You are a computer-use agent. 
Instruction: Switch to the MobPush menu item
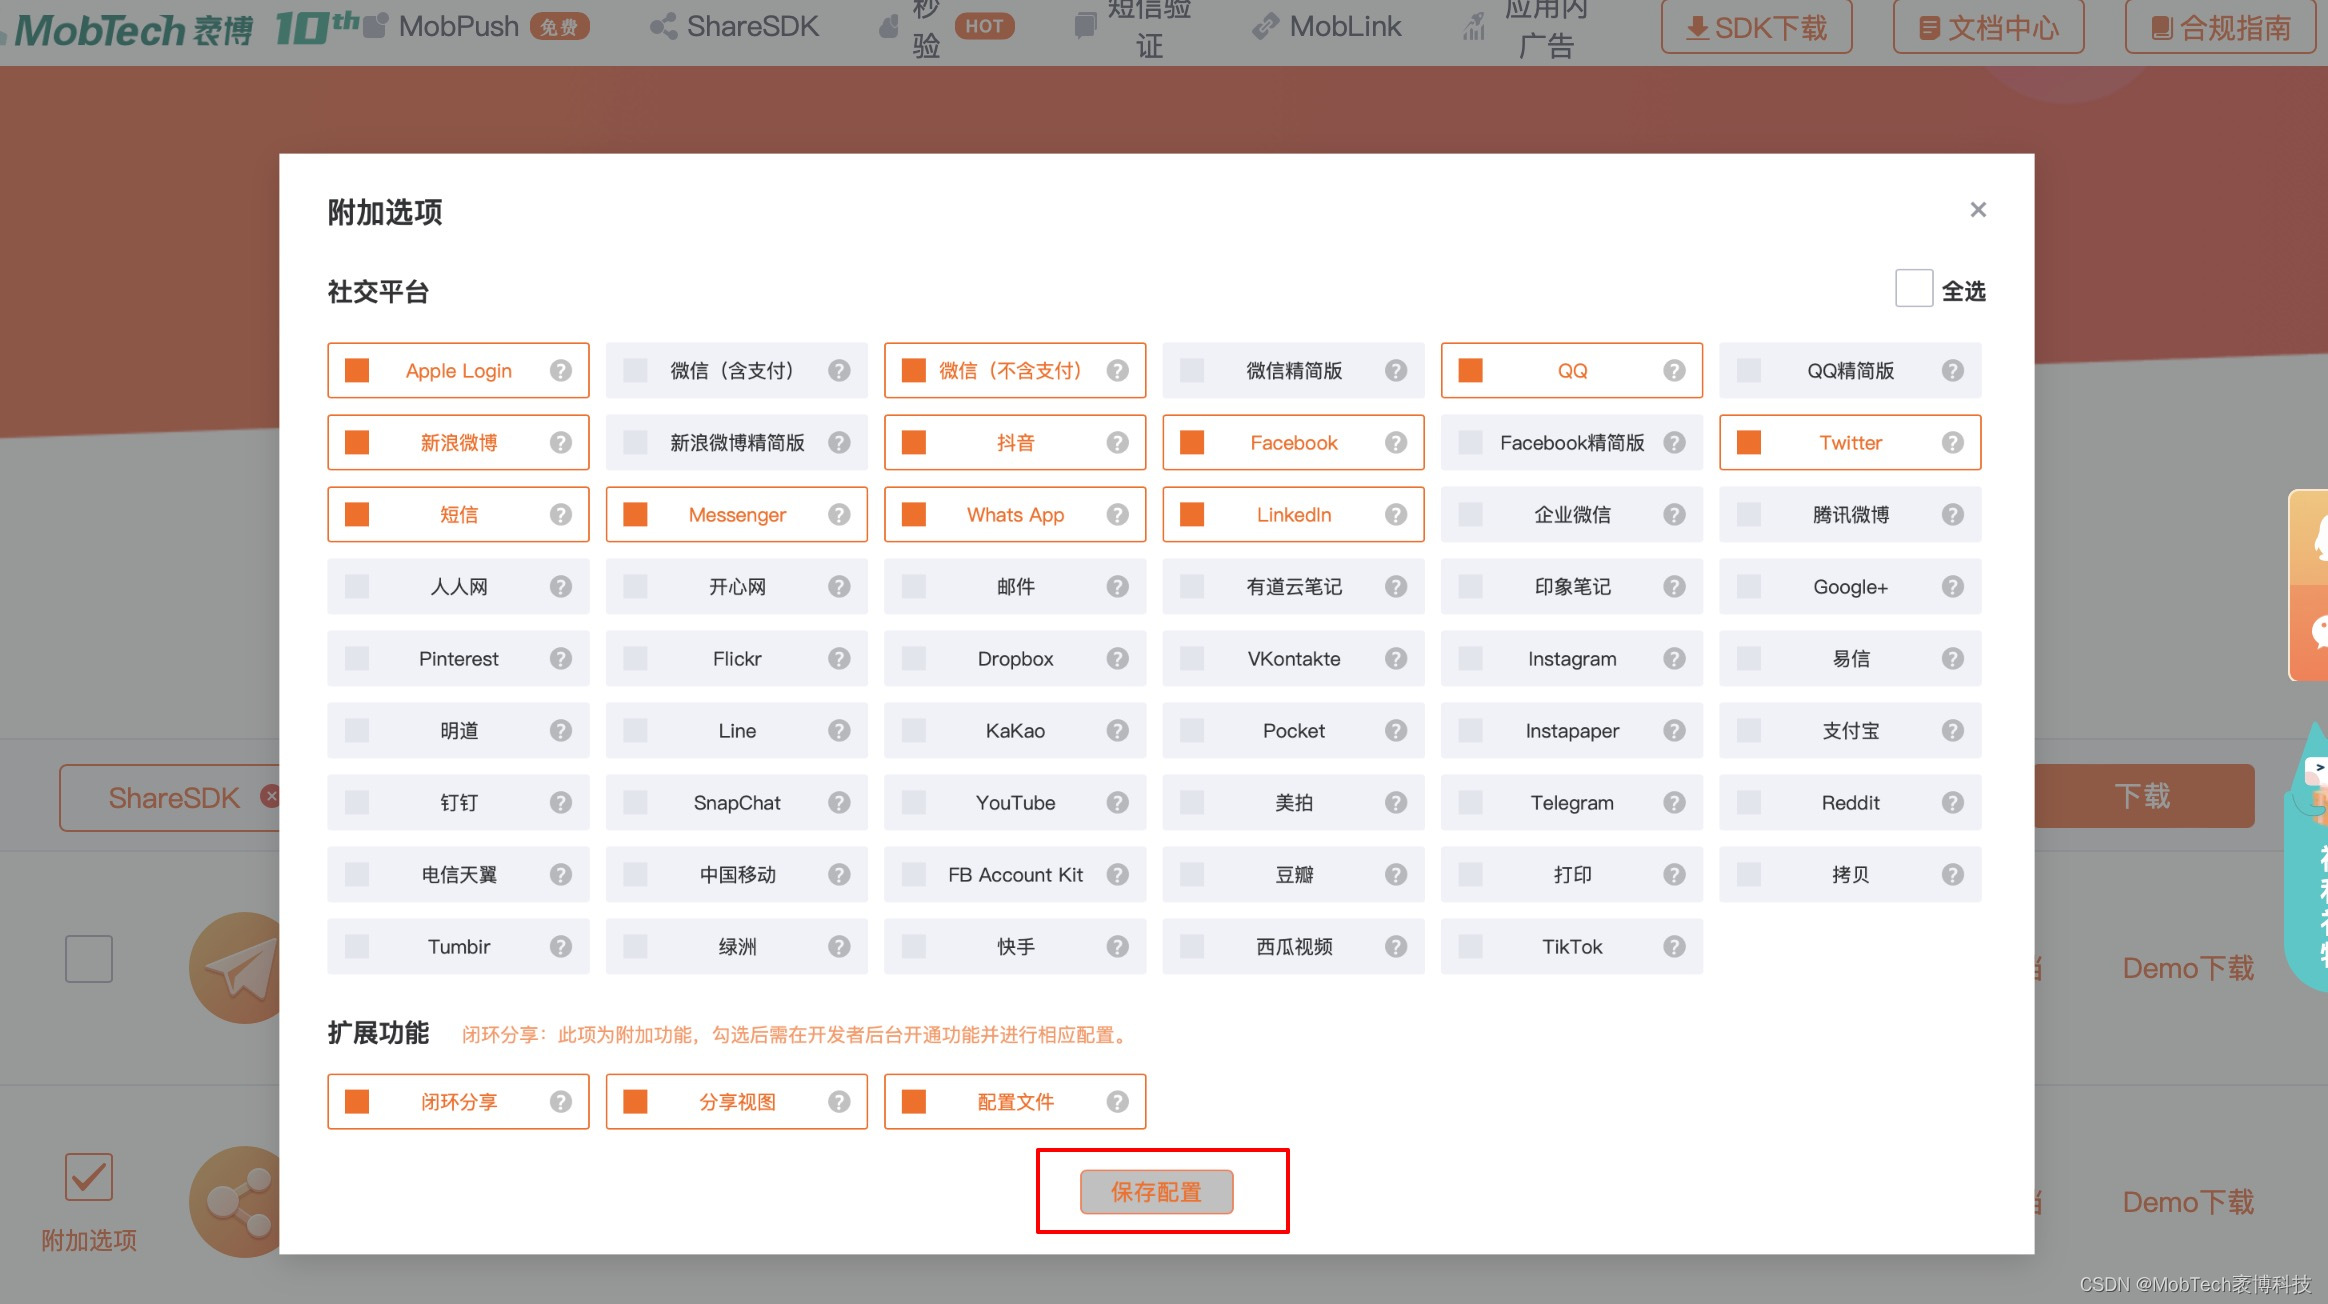[458, 25]
